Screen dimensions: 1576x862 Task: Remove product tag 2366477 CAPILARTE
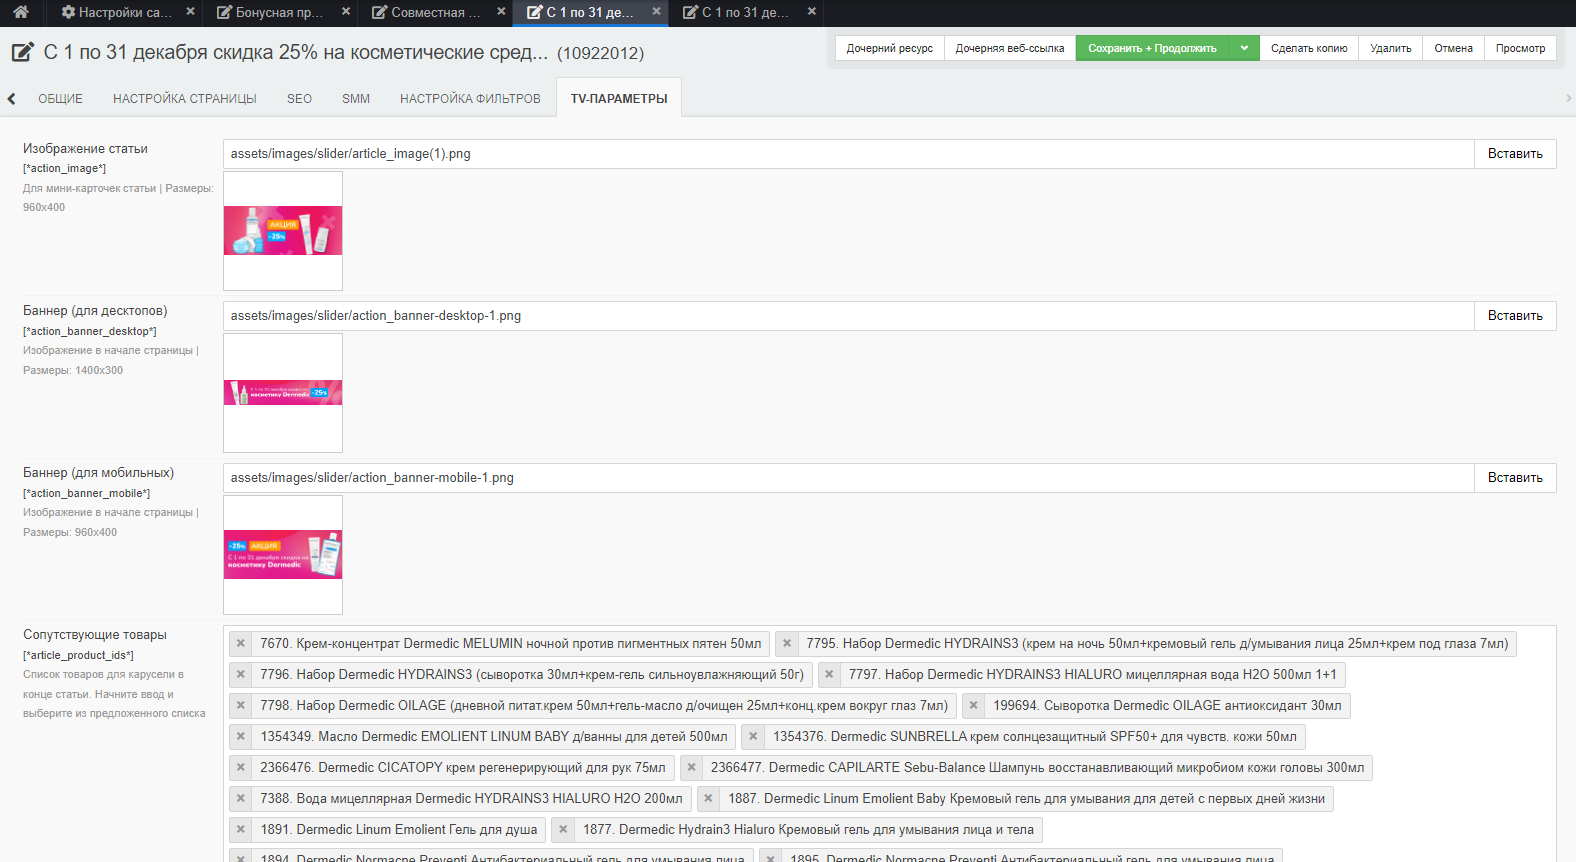[x=691, y=768]
